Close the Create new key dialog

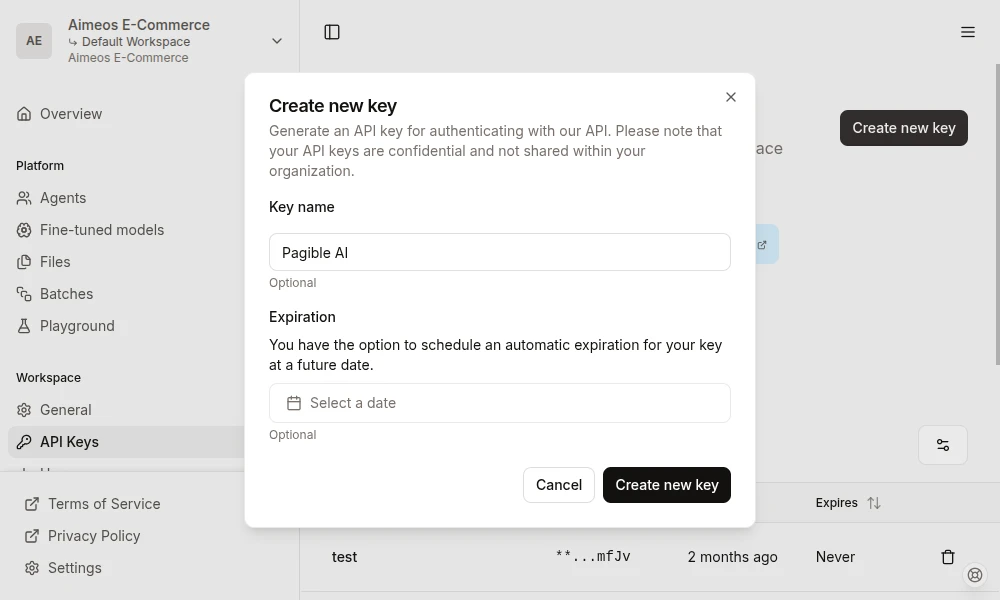(x=731, y=97)
